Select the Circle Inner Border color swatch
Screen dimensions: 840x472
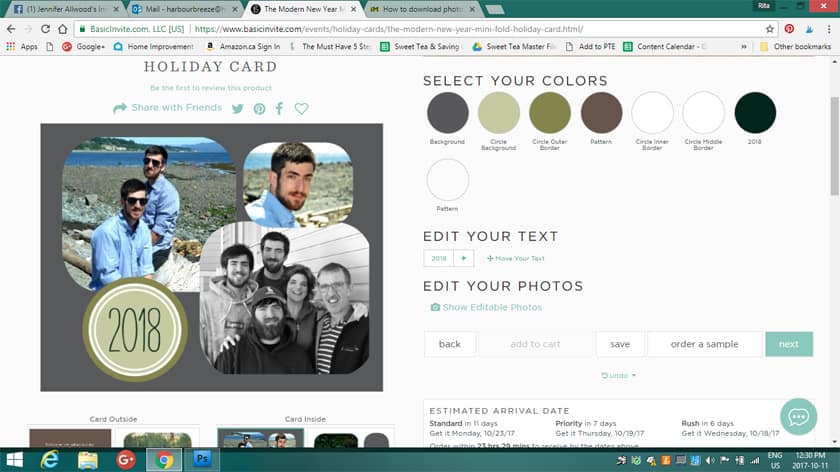pos(652,113)
